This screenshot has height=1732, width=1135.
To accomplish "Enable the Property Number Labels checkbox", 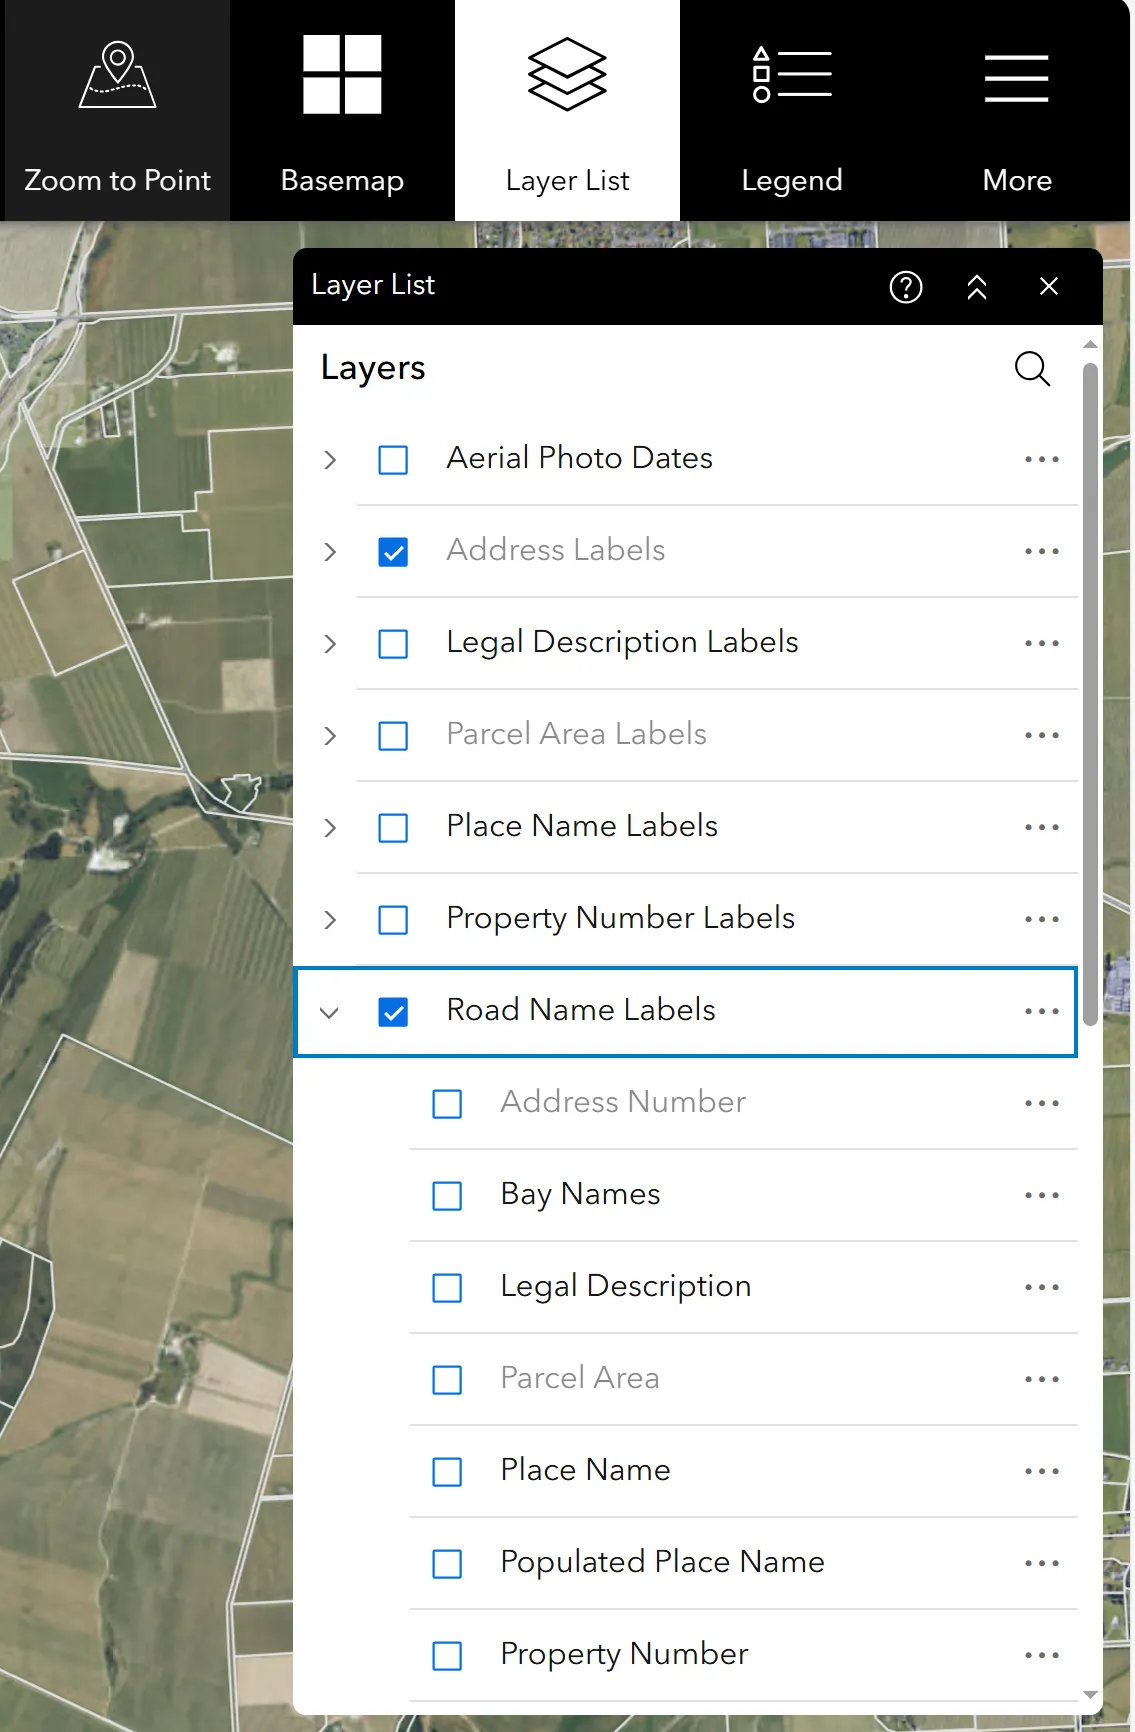I will click(x=393, y=920).
